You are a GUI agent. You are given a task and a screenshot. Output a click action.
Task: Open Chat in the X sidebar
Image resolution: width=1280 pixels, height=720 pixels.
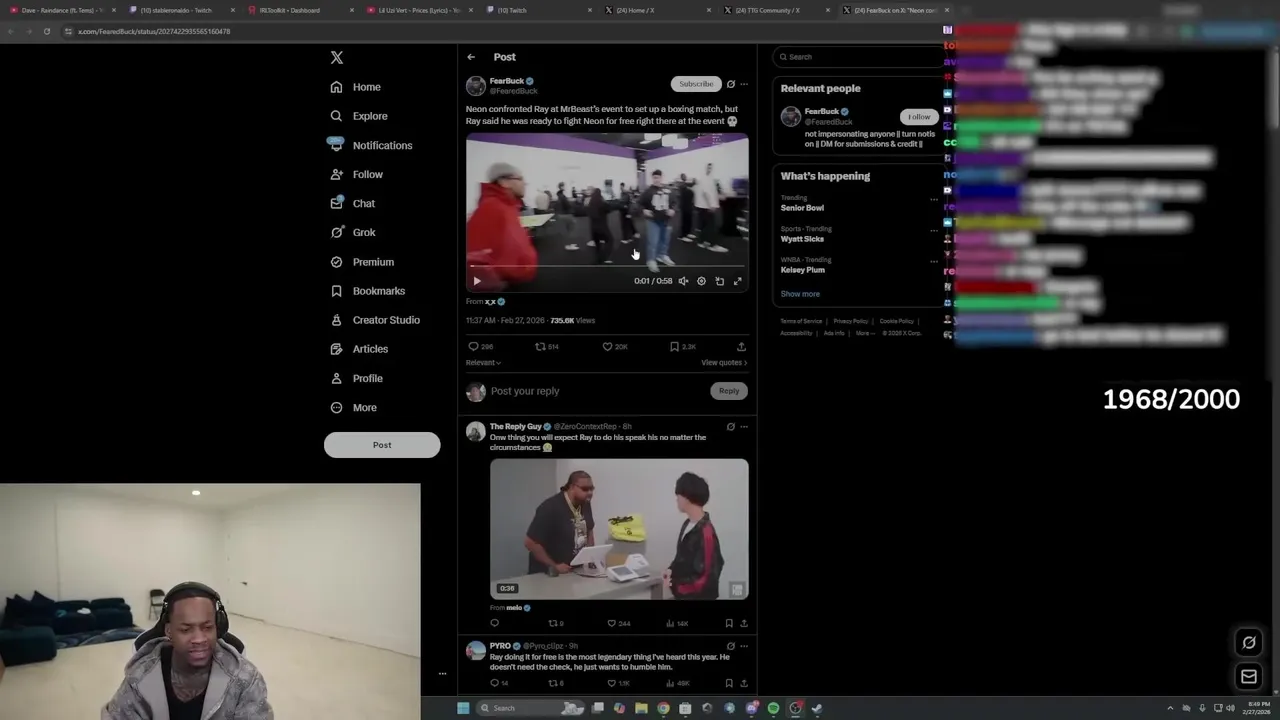(x=352, y=203)
